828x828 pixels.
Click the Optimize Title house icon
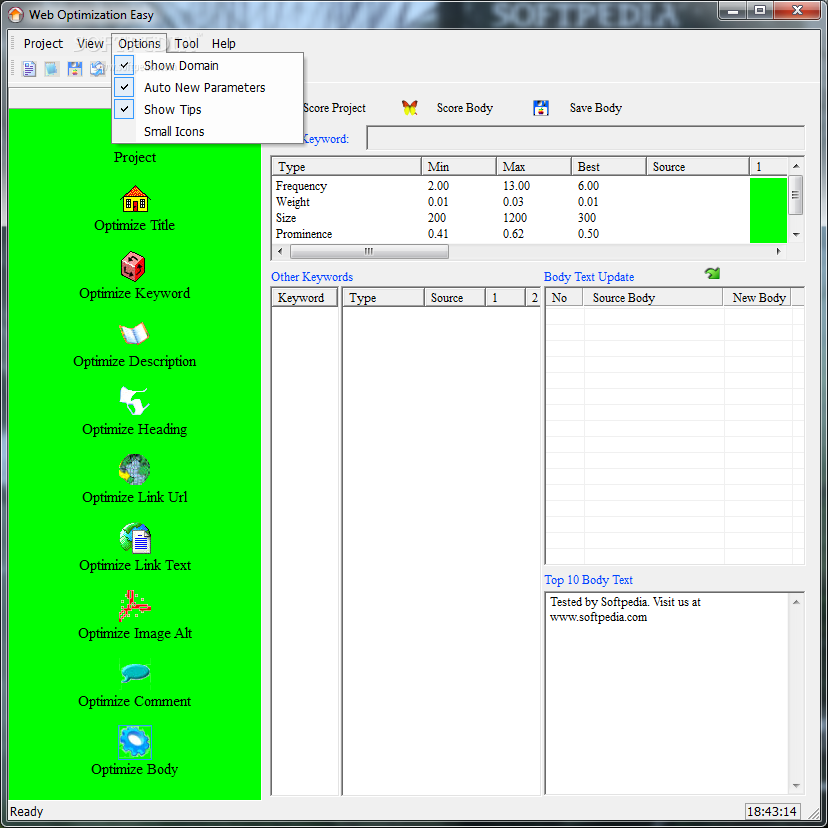(135, 199)
